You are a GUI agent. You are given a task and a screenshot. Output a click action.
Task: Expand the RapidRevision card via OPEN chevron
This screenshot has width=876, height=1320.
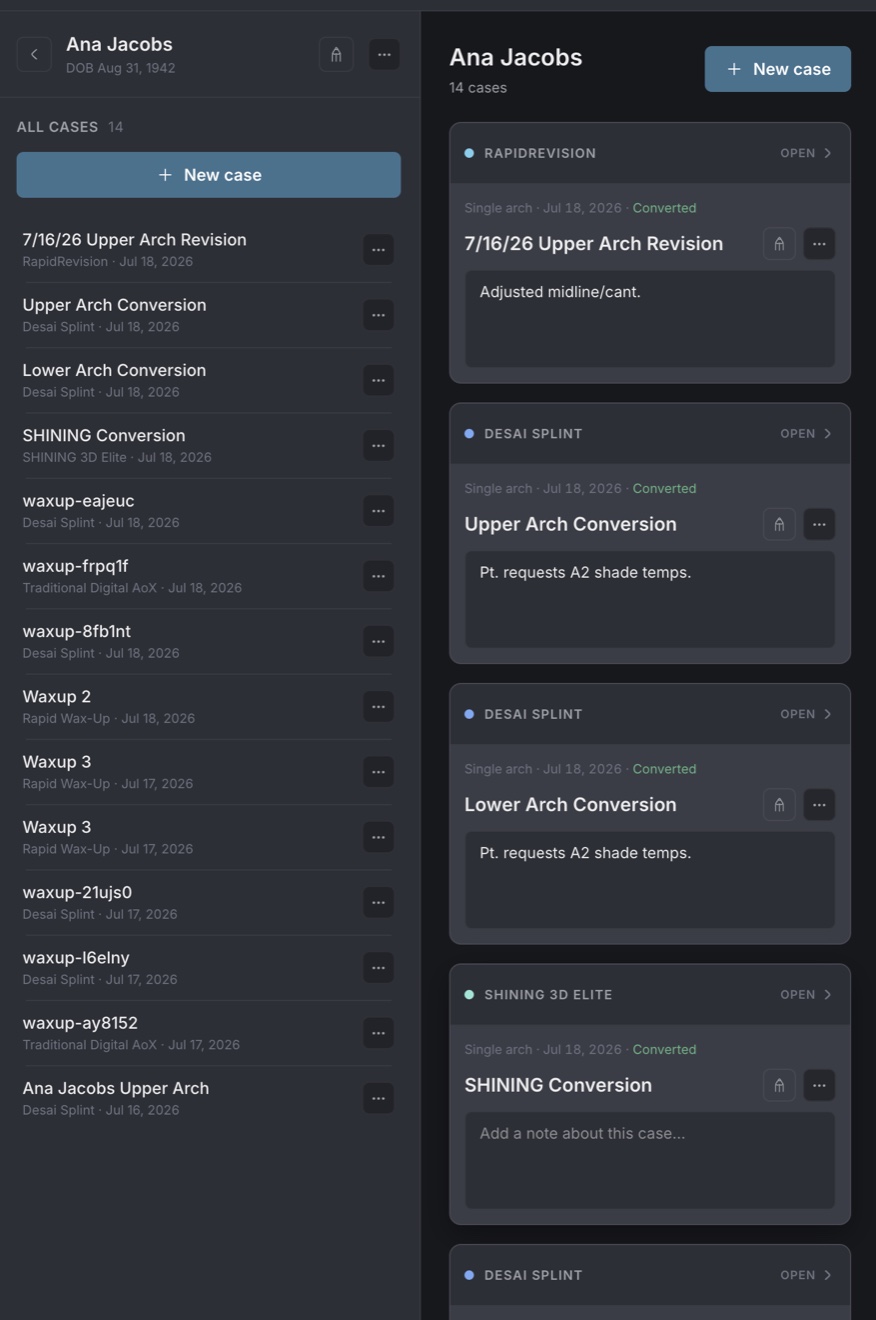pos(806,153)
